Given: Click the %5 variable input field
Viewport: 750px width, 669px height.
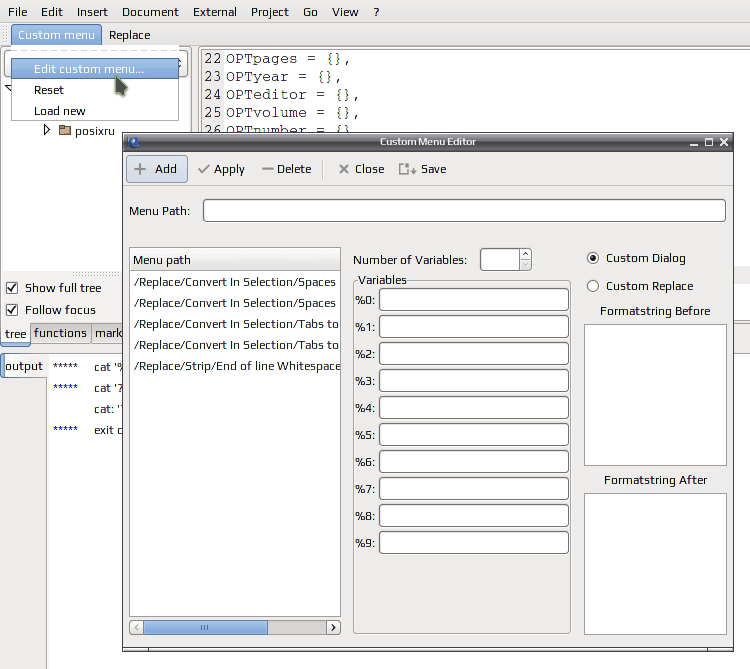Looking at the screenshot, I should click(474, 435).
